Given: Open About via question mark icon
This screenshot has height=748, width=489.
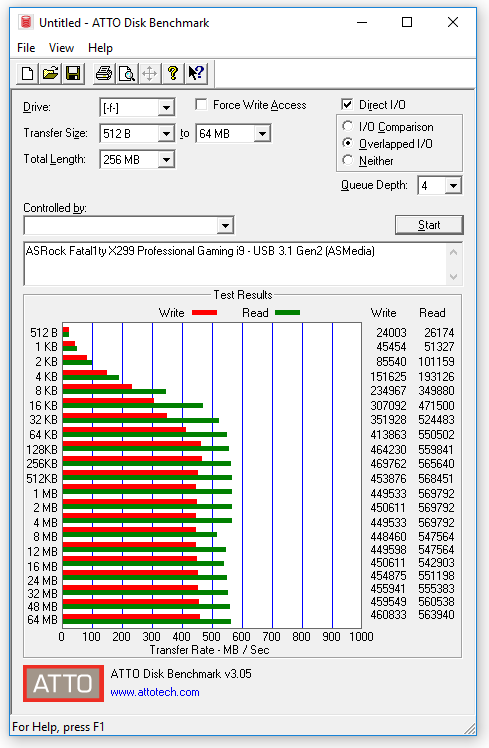Looking at the screenshot, I should [x=173, y=73].
